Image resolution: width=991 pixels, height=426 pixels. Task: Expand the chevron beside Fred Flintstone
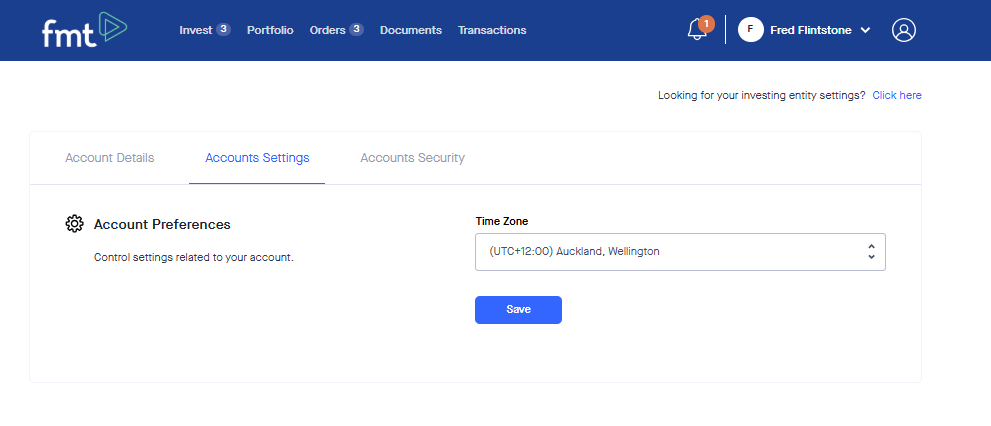pyautogui.click(x=865, y=30)
